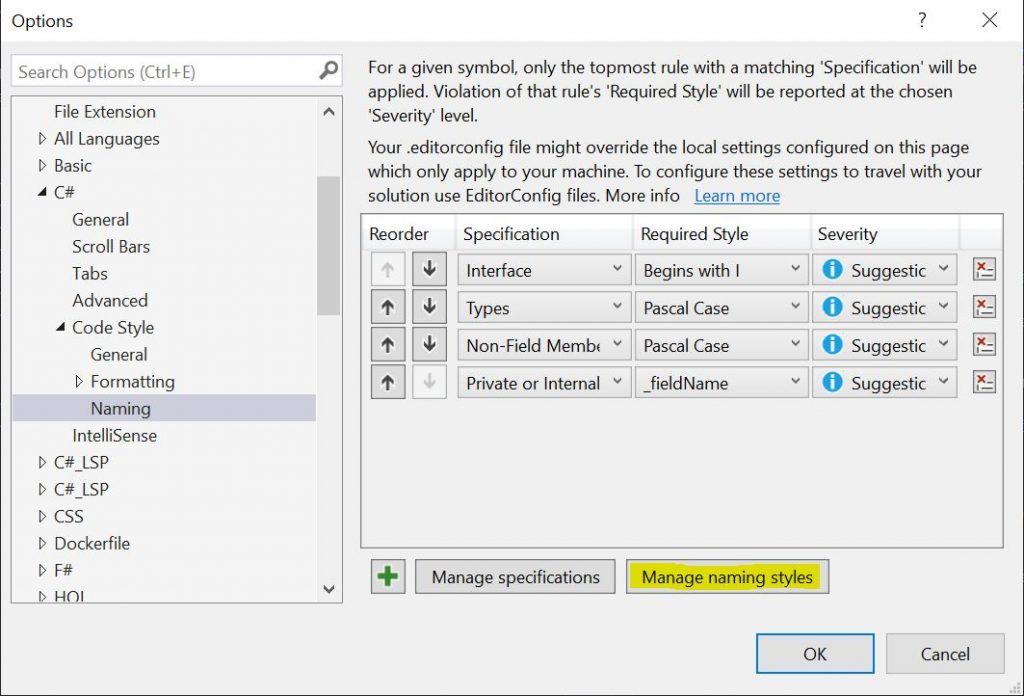The height and width of the screenshot is (696, 1024).
Task: Select IntelliSense in the options tree
Action: click(x=114, y=436)
